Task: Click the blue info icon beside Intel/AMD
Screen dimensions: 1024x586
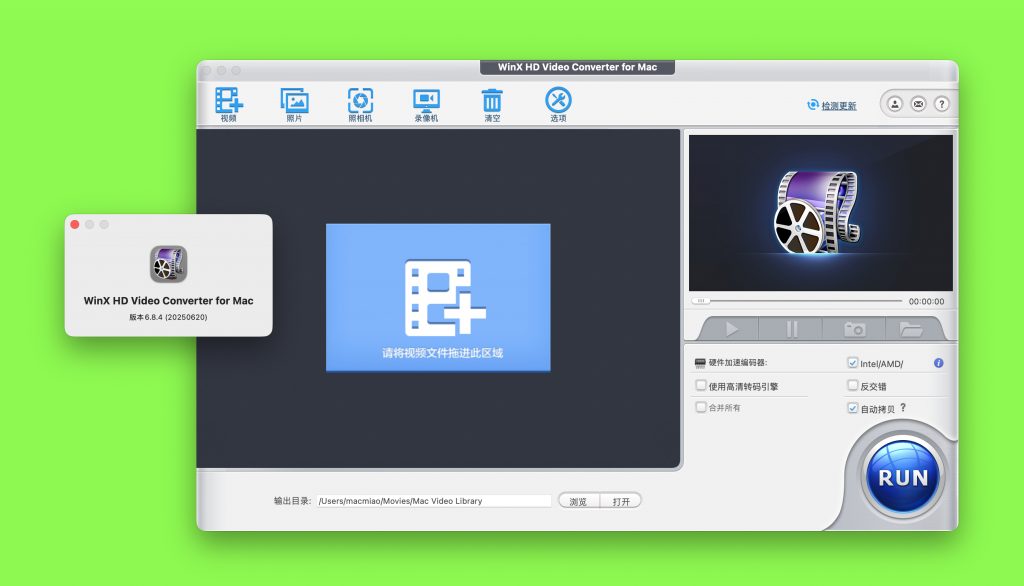Action: [938, 363]
